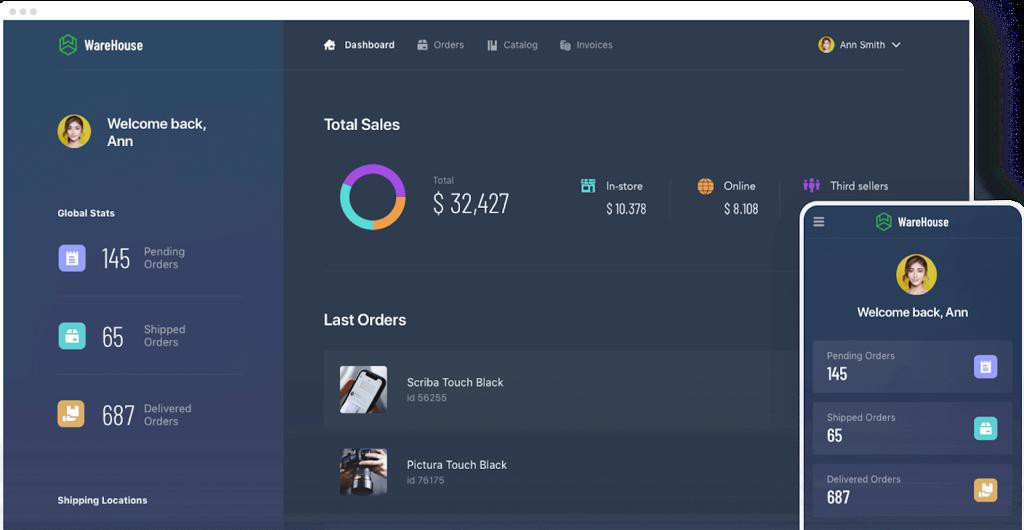Click the Ann Smith user name
1024x530 pixels.
(862, 45)
